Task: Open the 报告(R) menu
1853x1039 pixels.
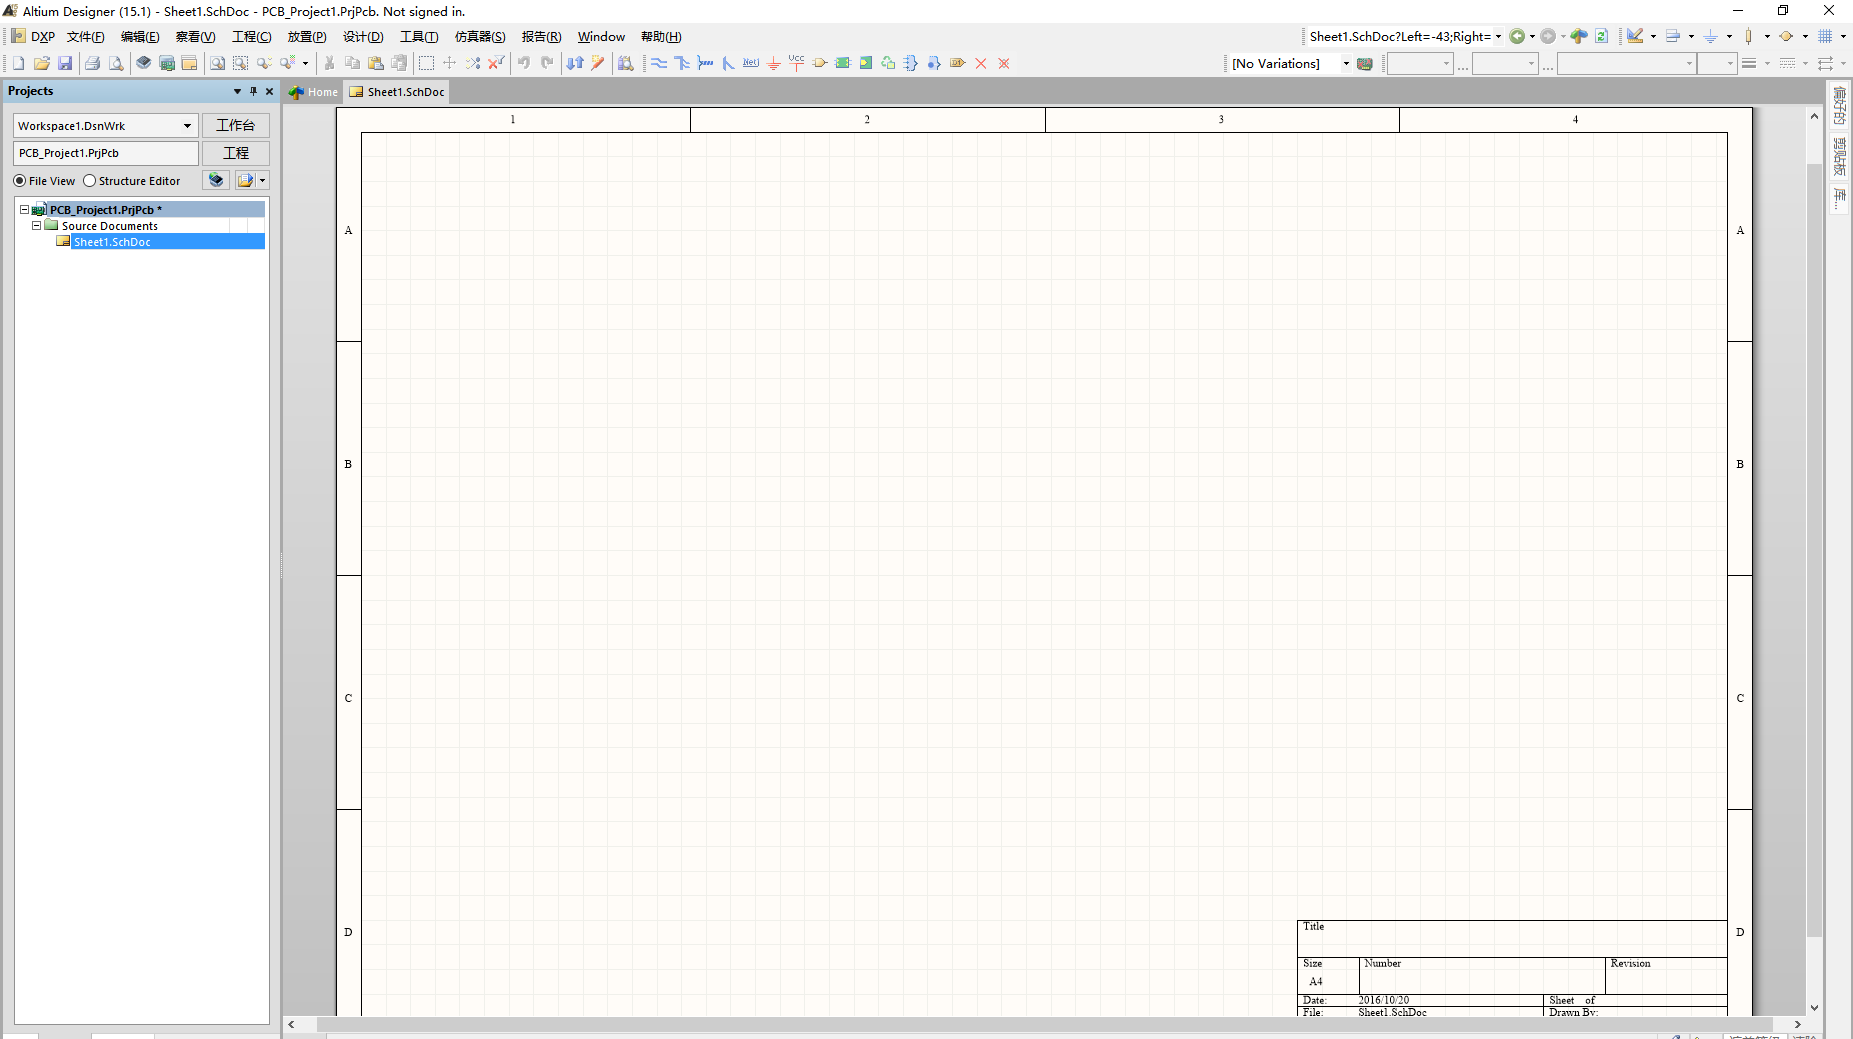Action: [x=541, y=37]
